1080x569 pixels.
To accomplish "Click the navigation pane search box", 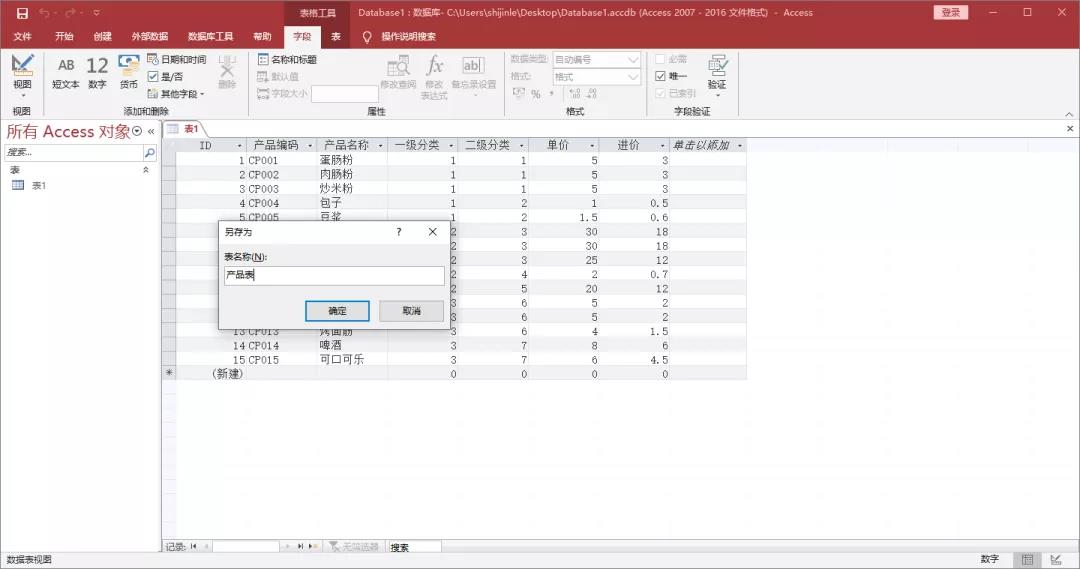I will [x=74, y=152].
